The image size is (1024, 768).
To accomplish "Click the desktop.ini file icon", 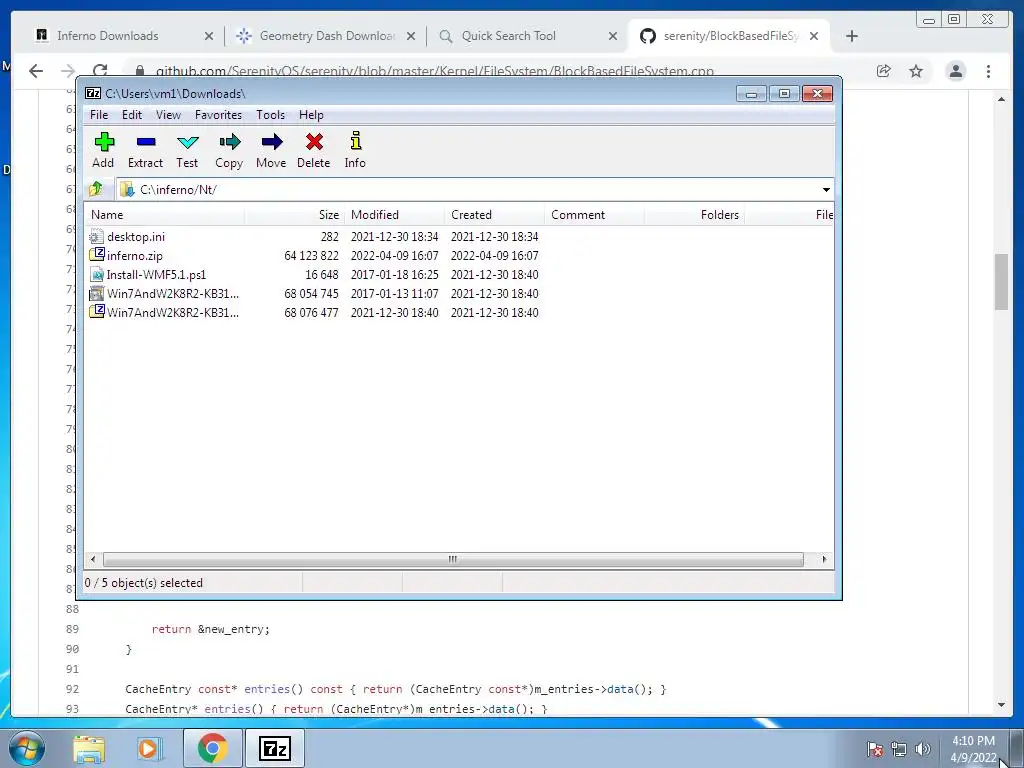I will tap(97, 236).
